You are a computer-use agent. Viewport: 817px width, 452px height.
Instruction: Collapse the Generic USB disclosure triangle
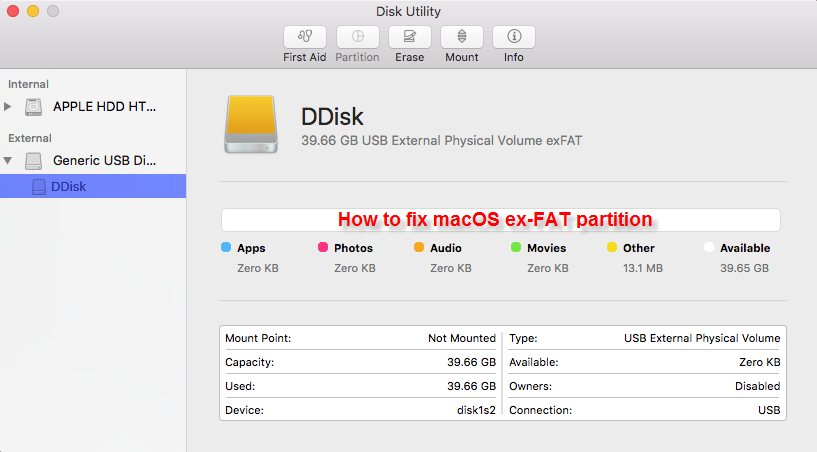click(x=8, y=161)
